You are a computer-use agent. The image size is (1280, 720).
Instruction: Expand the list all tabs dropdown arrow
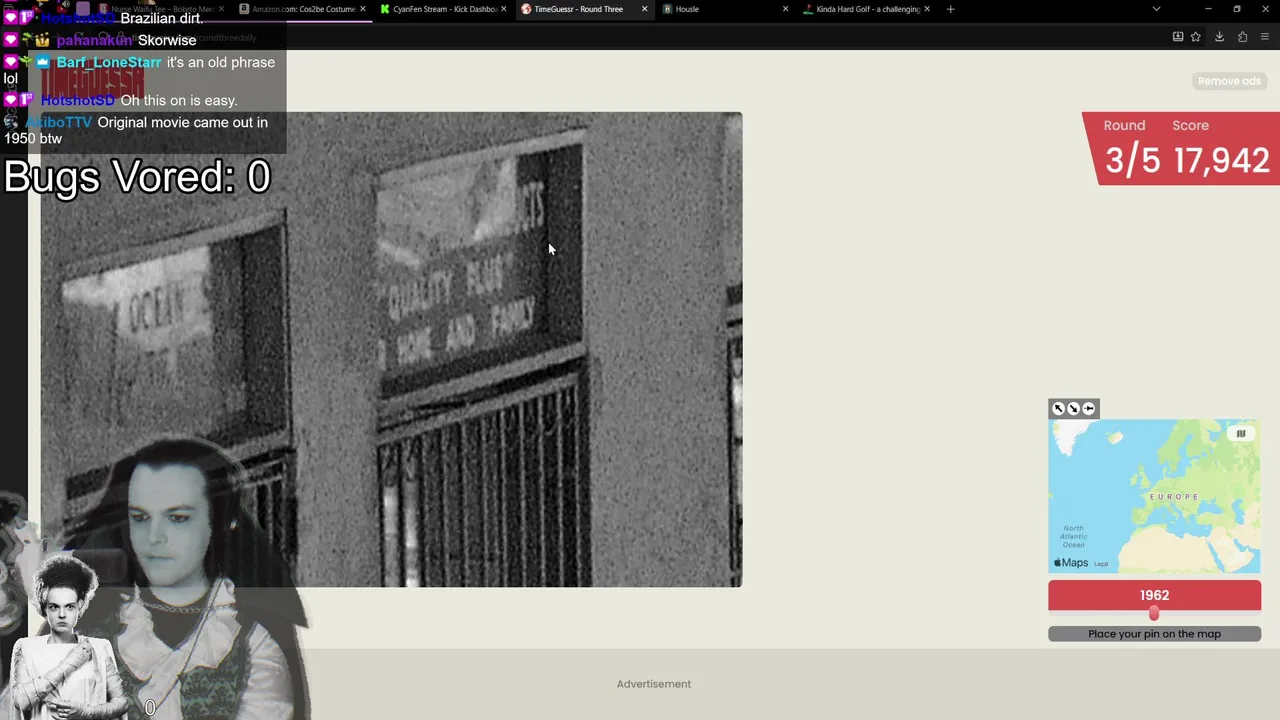pos(1156,9)
